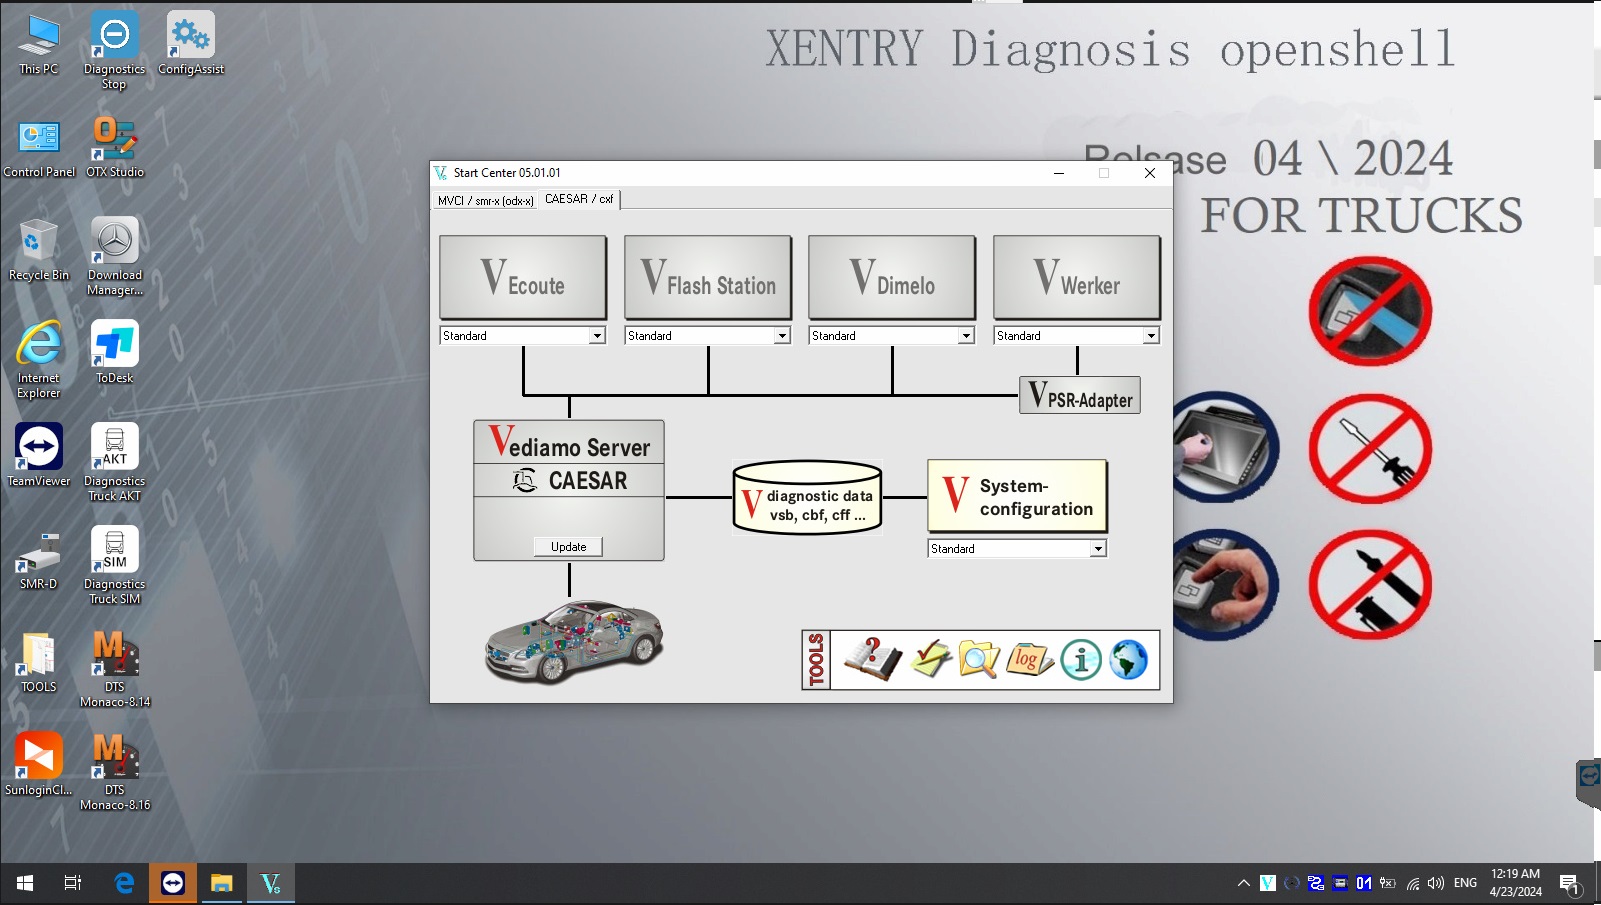Select Internet Explorer desktop icon
Image resolution: width=1601 pixels, height=905 pixels.
[39, 361]
